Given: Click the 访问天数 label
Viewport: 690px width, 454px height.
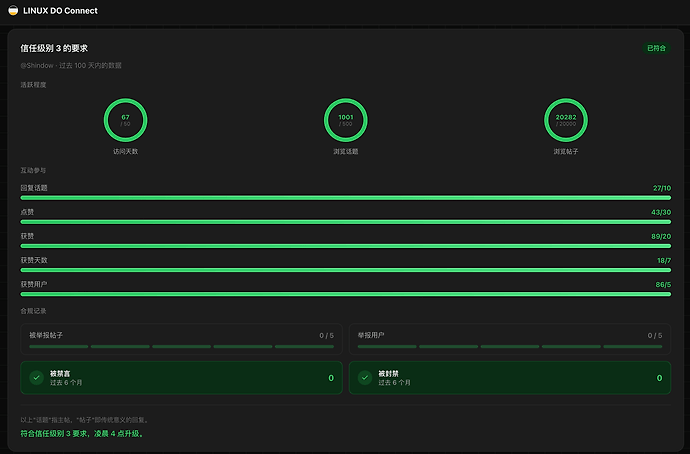Looking at the screenshot, I should (125, 151).
